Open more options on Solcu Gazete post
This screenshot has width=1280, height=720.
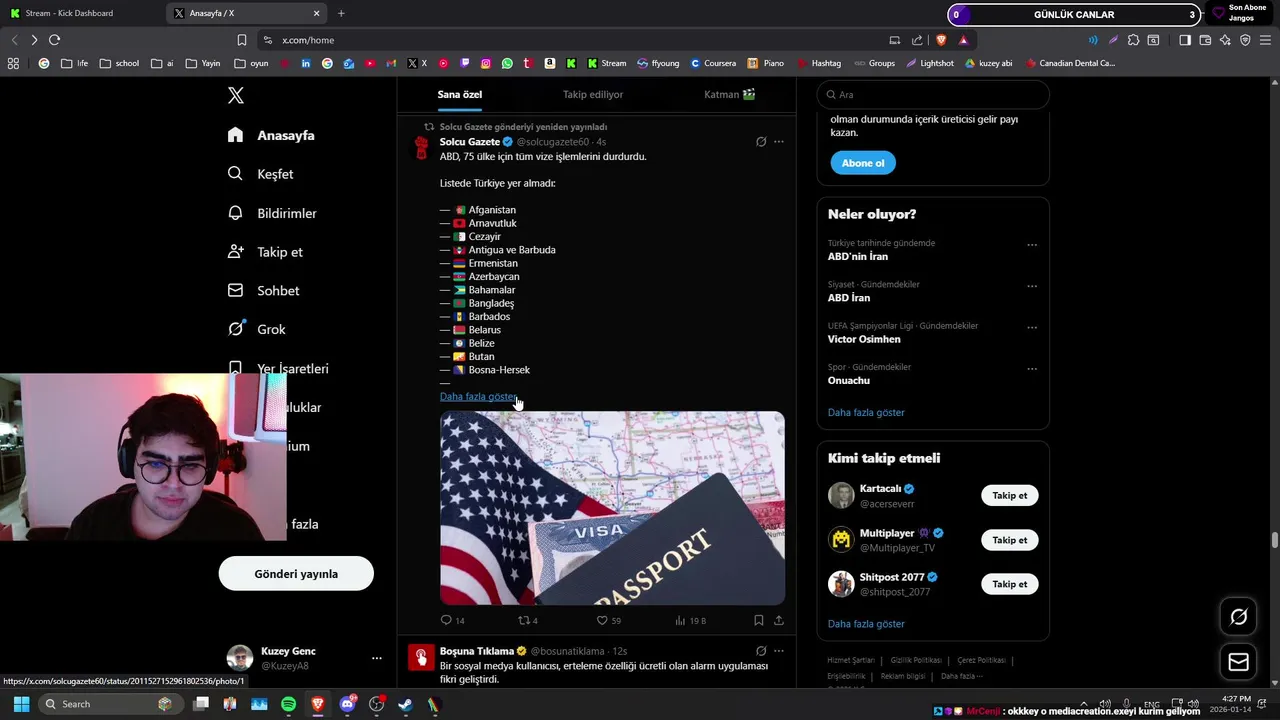[x=779, y=142]
